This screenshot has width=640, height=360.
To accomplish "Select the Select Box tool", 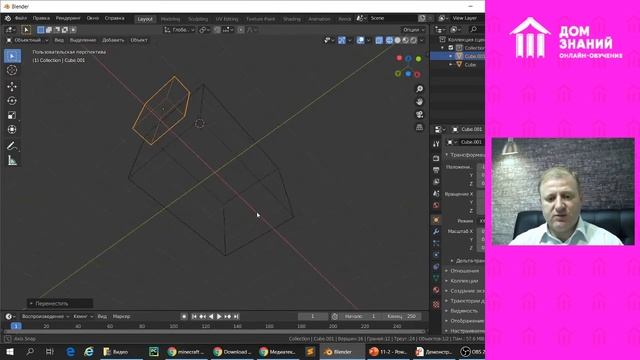I will point(12,56).
